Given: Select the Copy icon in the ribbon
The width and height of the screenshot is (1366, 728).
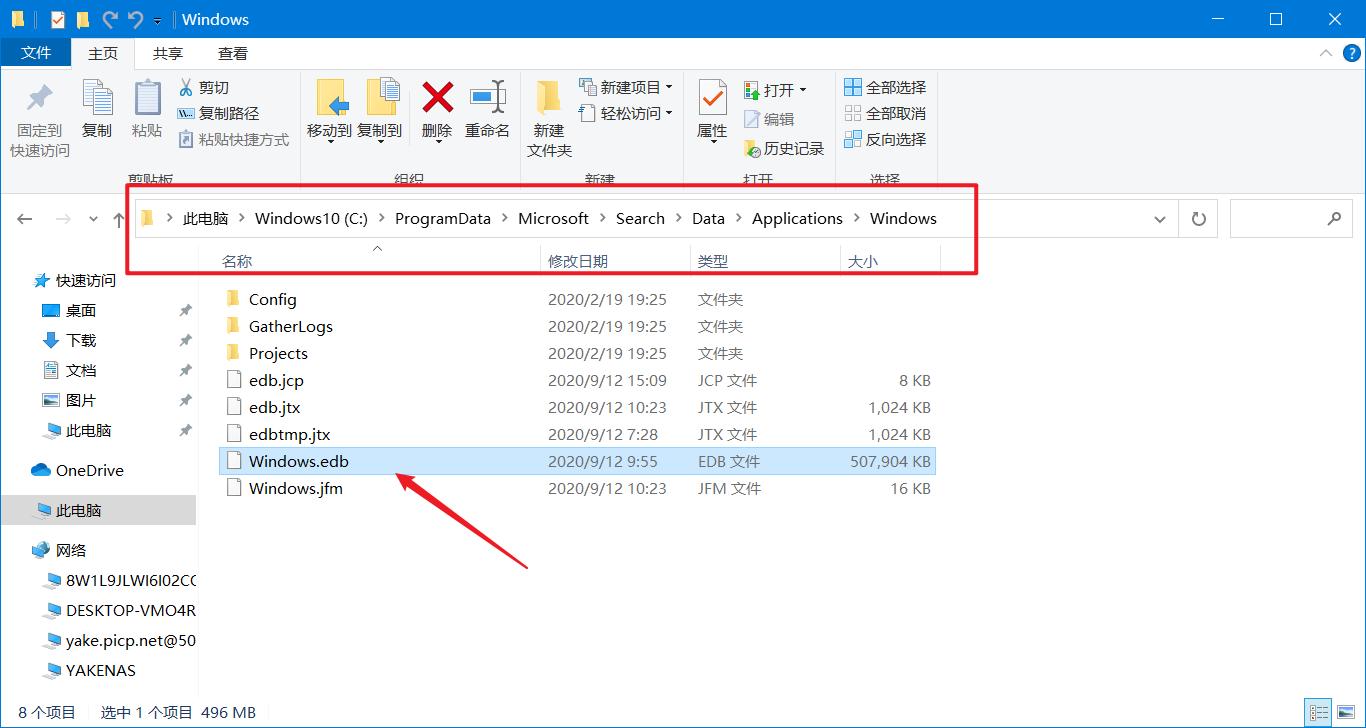Looking at the screenshot, I should coord(97,110).
